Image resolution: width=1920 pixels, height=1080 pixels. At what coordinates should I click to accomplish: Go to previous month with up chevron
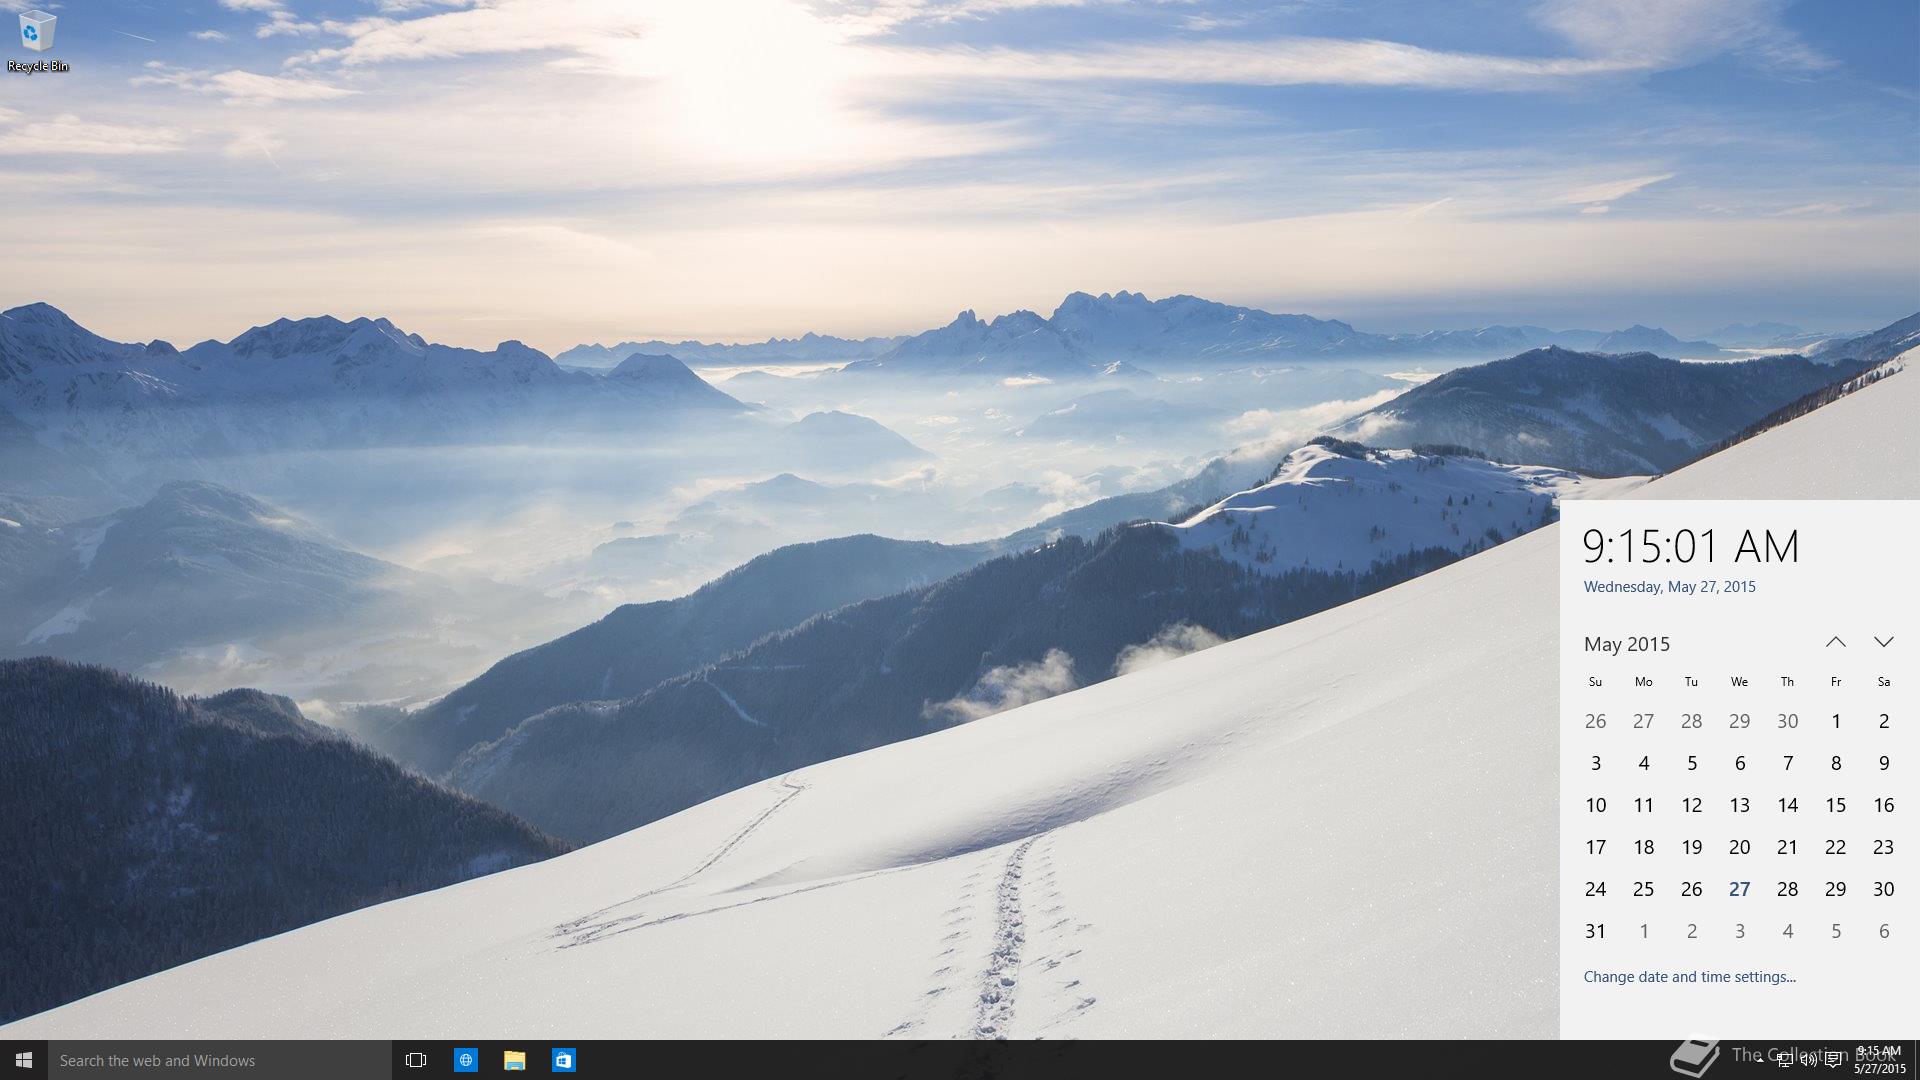1835,642
